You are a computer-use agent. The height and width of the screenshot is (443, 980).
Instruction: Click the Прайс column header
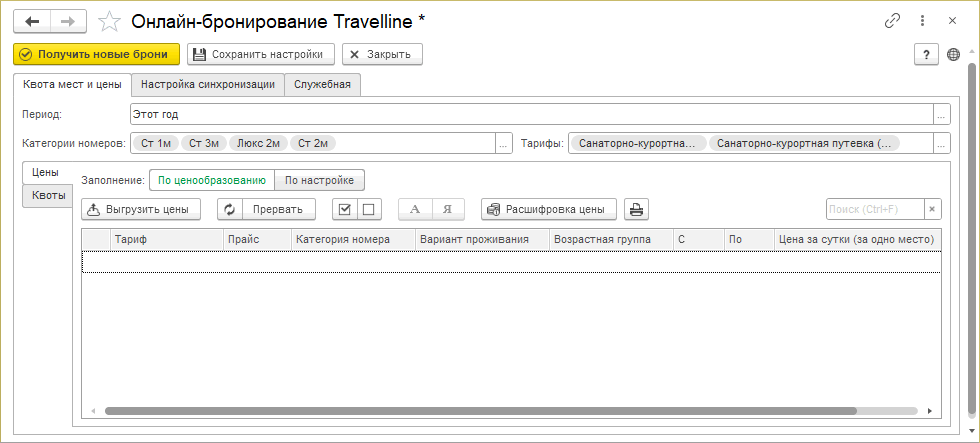[258, 239]
